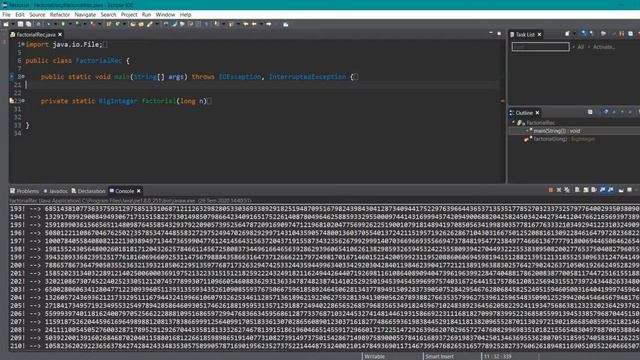Click the editor text at line 21

[261, 84]
